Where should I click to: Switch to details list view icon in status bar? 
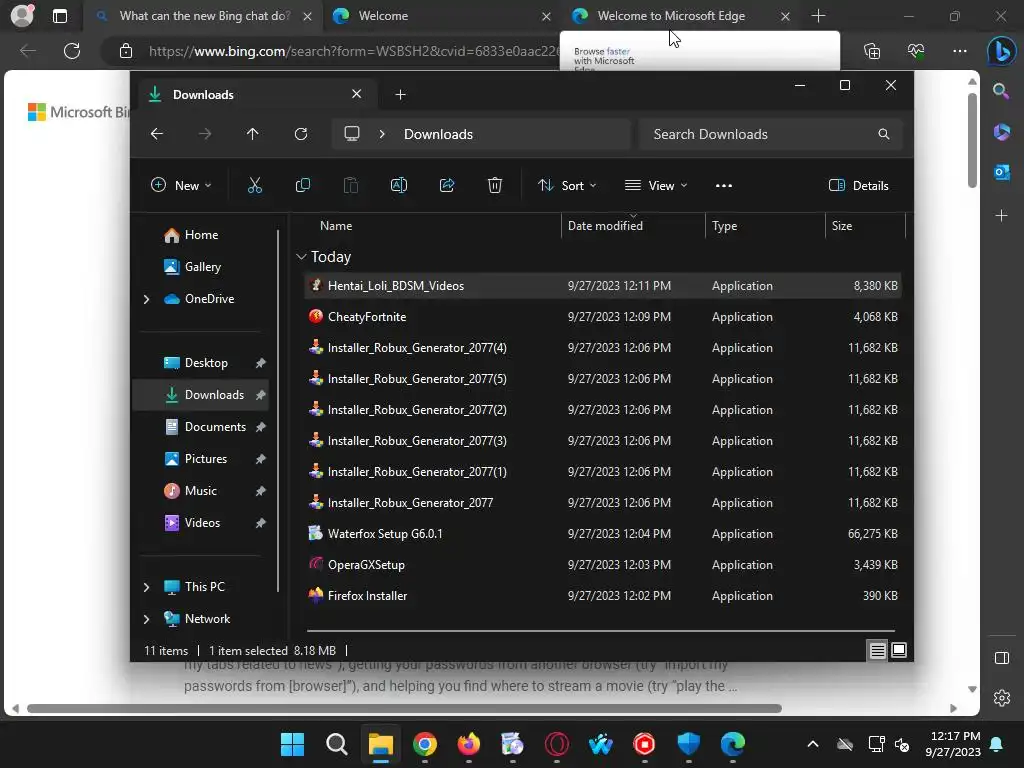[877, 650]
